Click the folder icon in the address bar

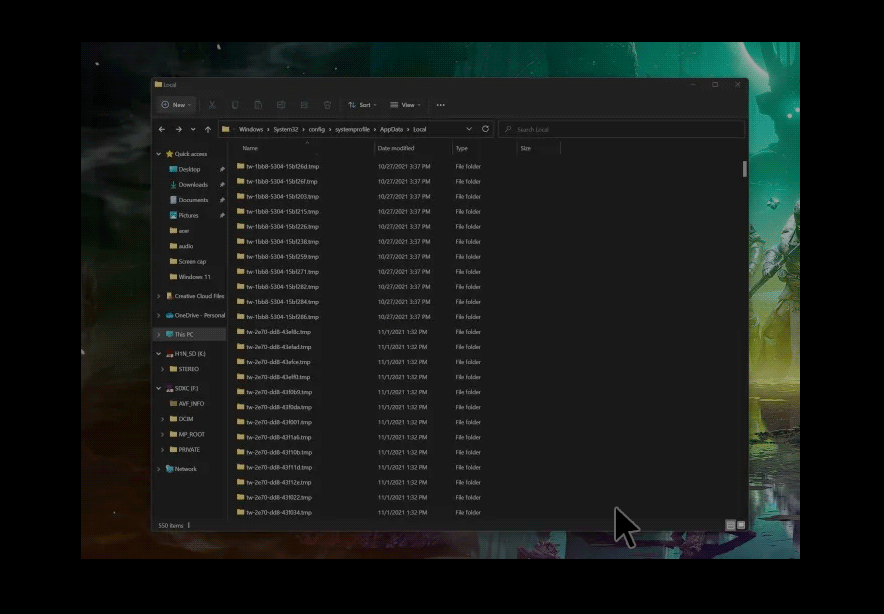pyautogui.click(x=226, y=129)
